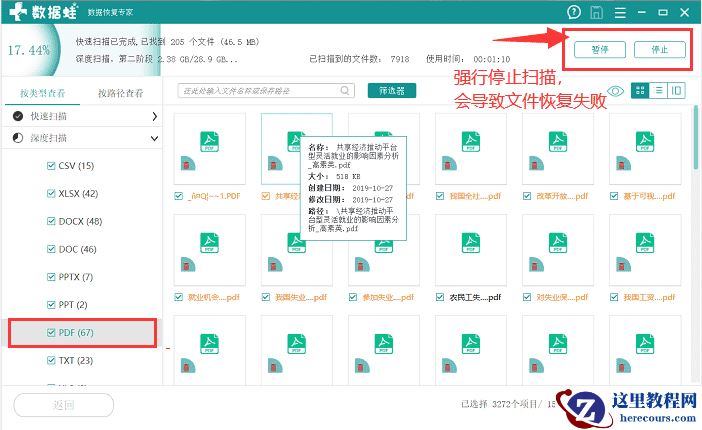Click the 深度扫描 in-progress status icon

[18, 138]
